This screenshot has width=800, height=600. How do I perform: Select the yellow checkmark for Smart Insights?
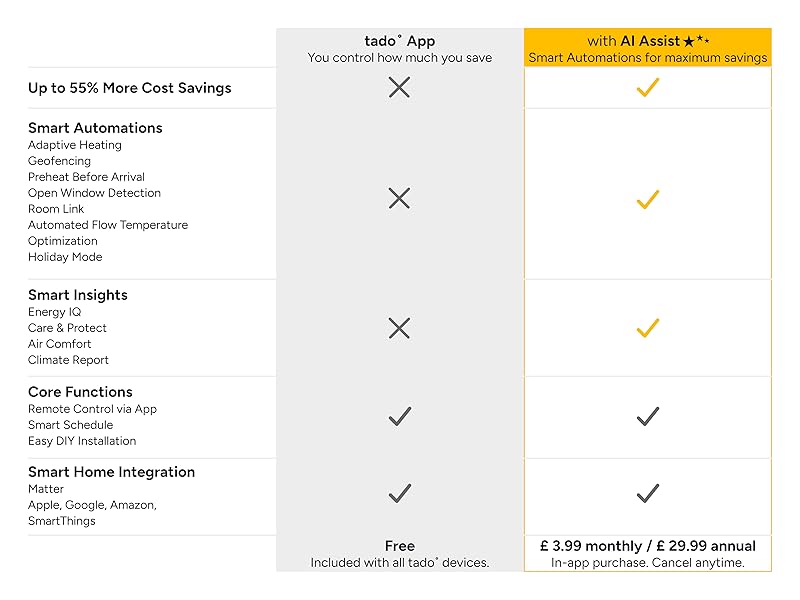[648, 328]
